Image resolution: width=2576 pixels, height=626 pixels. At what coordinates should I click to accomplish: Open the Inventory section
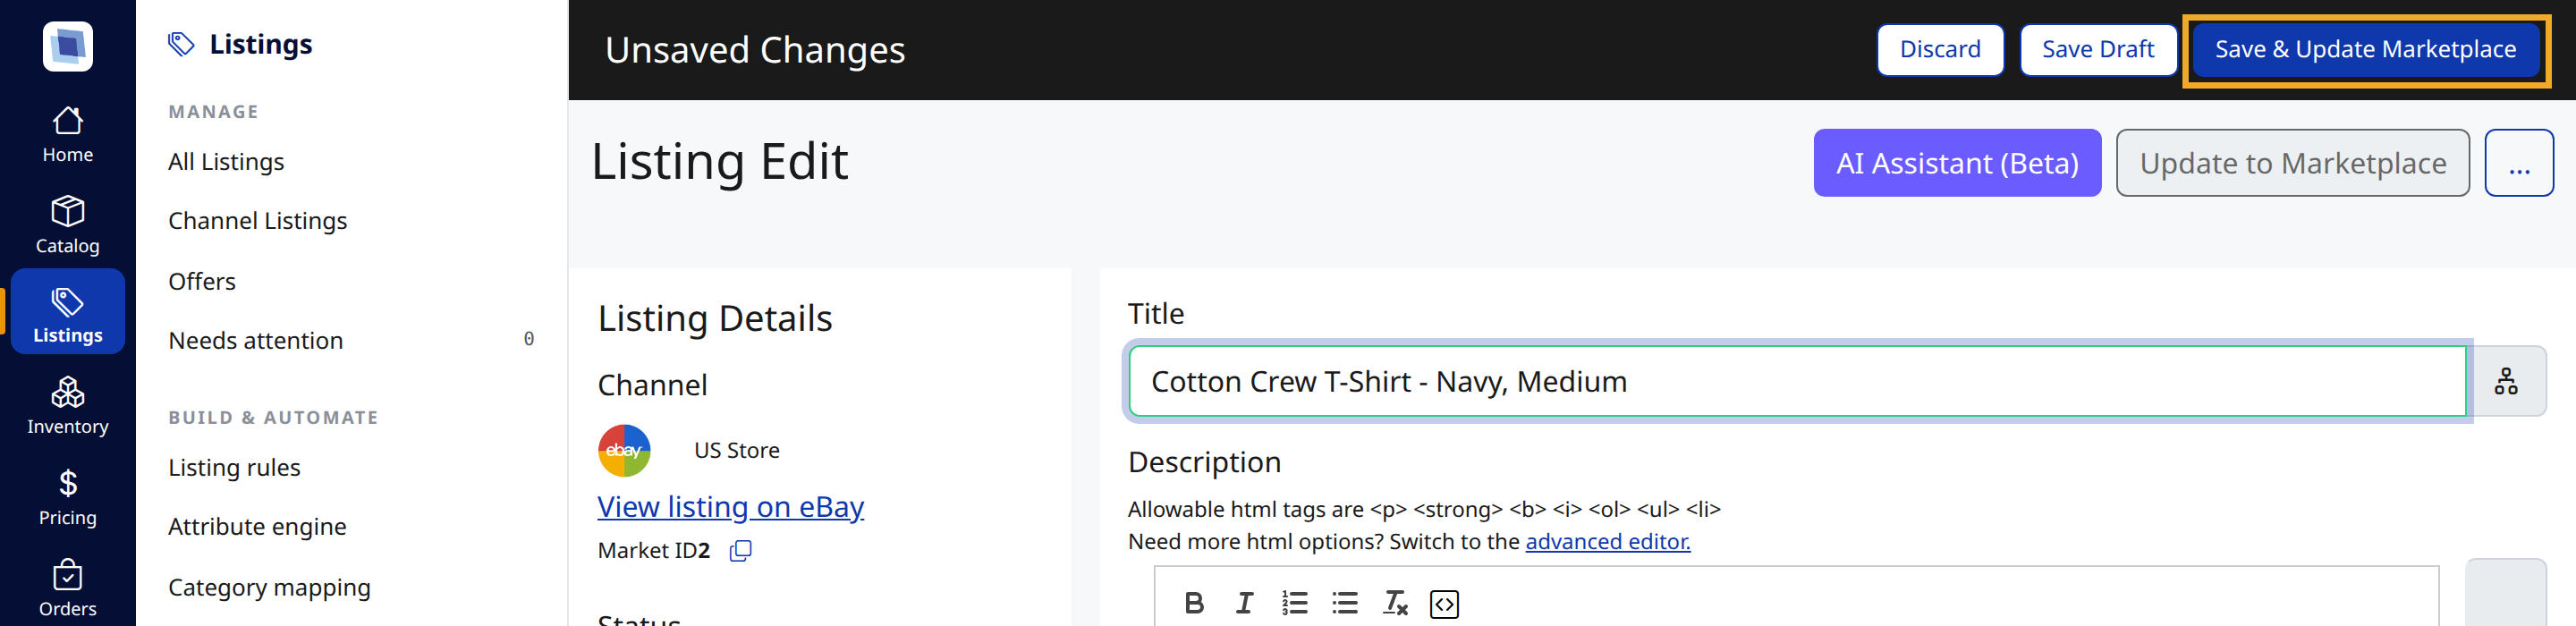[68, 405]
